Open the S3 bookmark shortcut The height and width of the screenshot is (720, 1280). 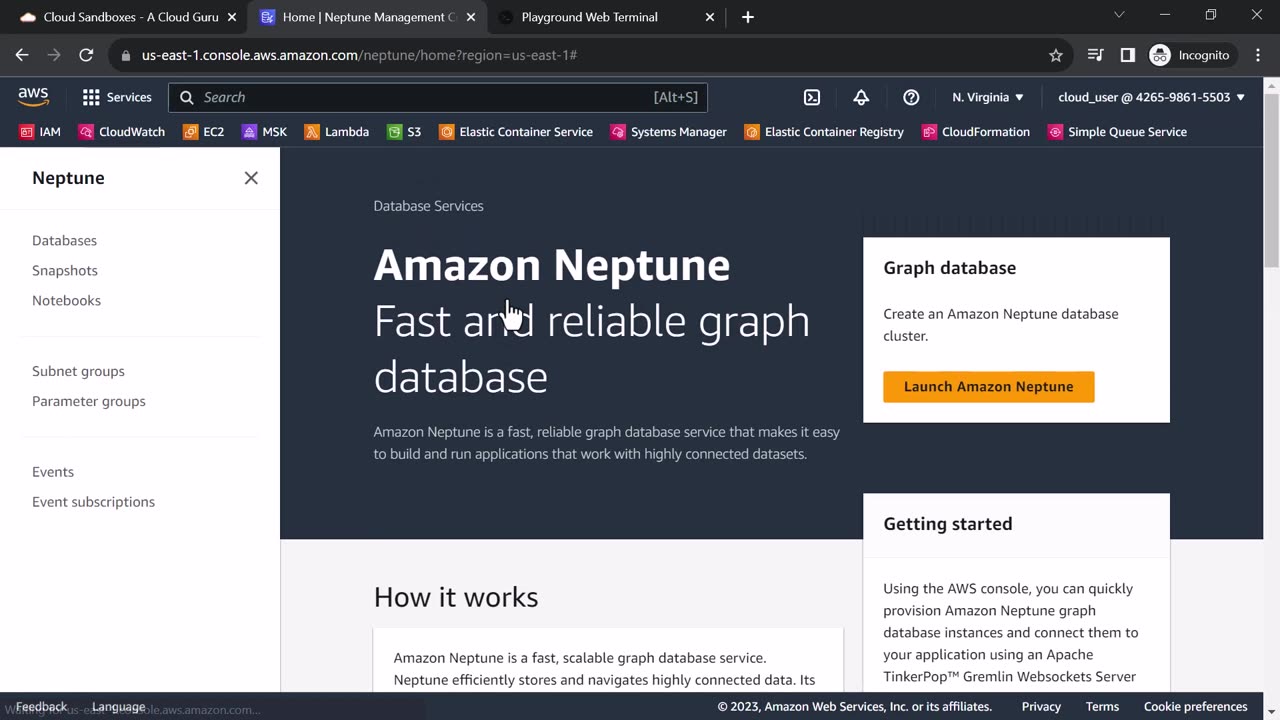click(404, 132)
